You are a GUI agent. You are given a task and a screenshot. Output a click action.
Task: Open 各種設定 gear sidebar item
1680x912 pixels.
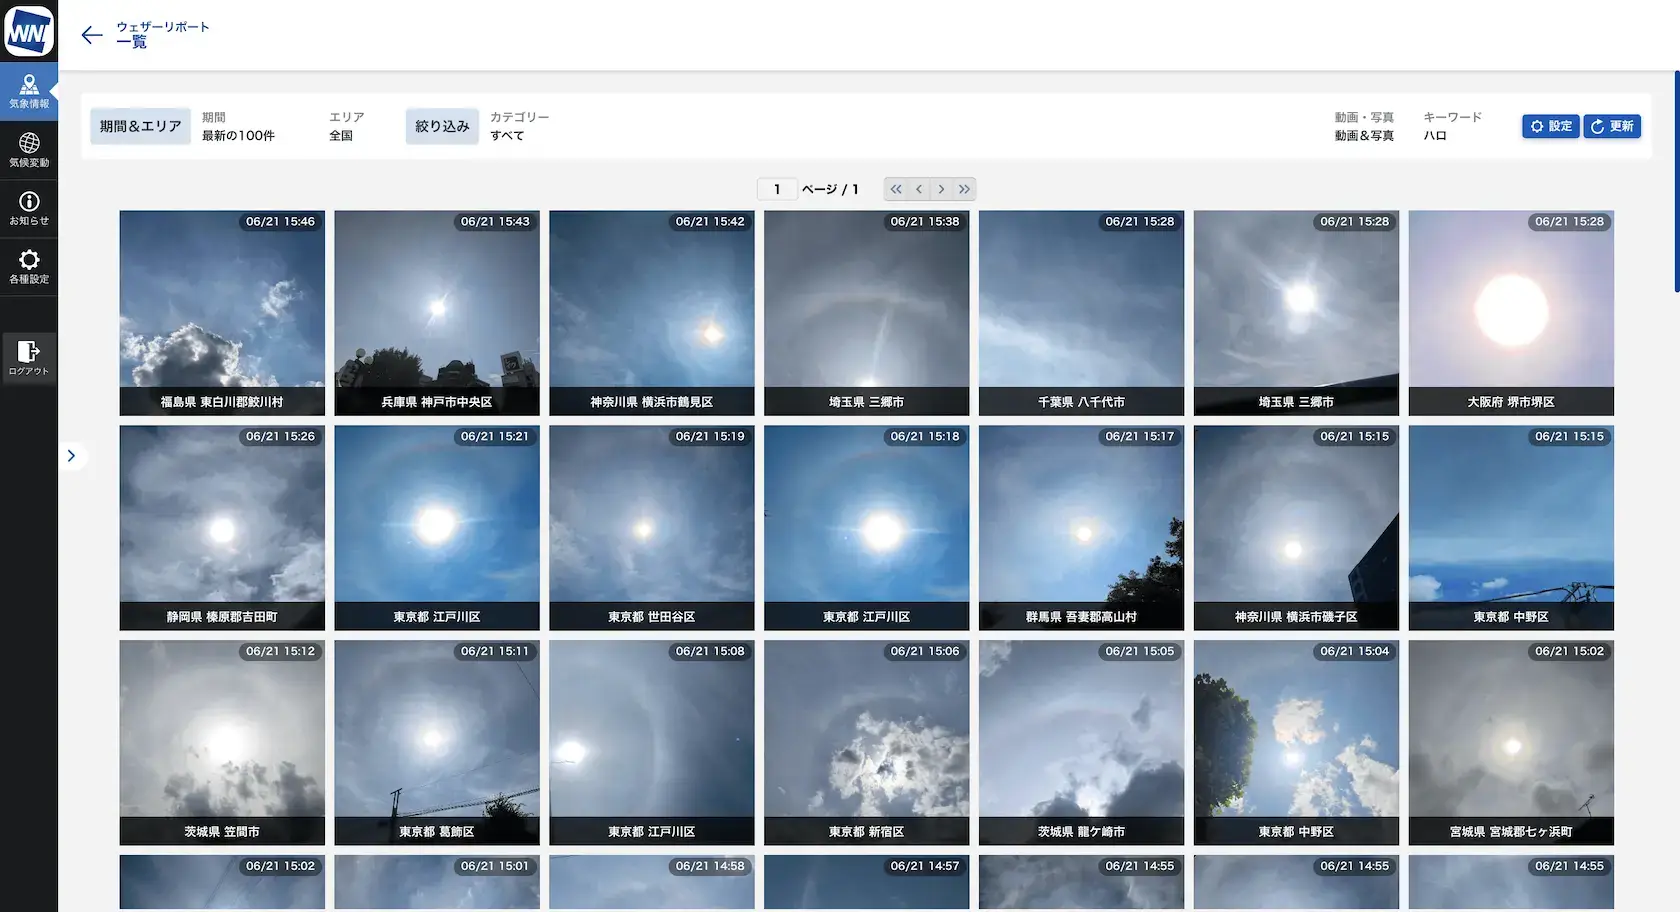point(29,267)
